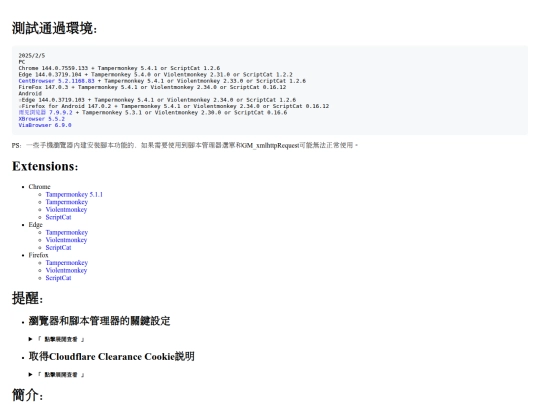Click the Android label in code block

[x=30, y=93]
